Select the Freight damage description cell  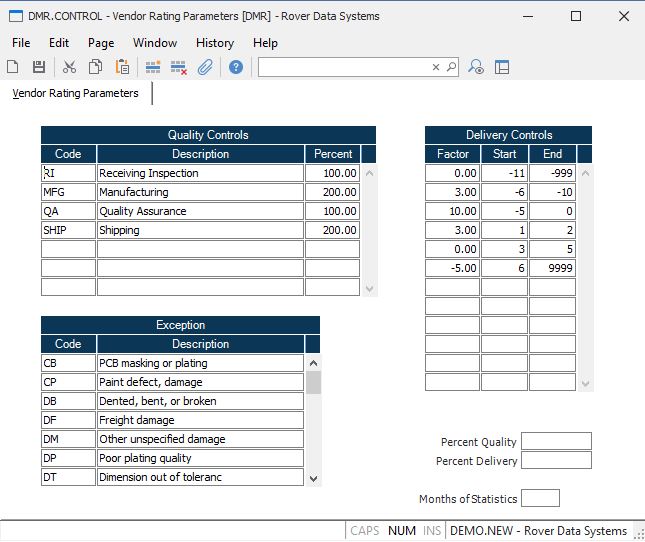click(x=200, y=420)
